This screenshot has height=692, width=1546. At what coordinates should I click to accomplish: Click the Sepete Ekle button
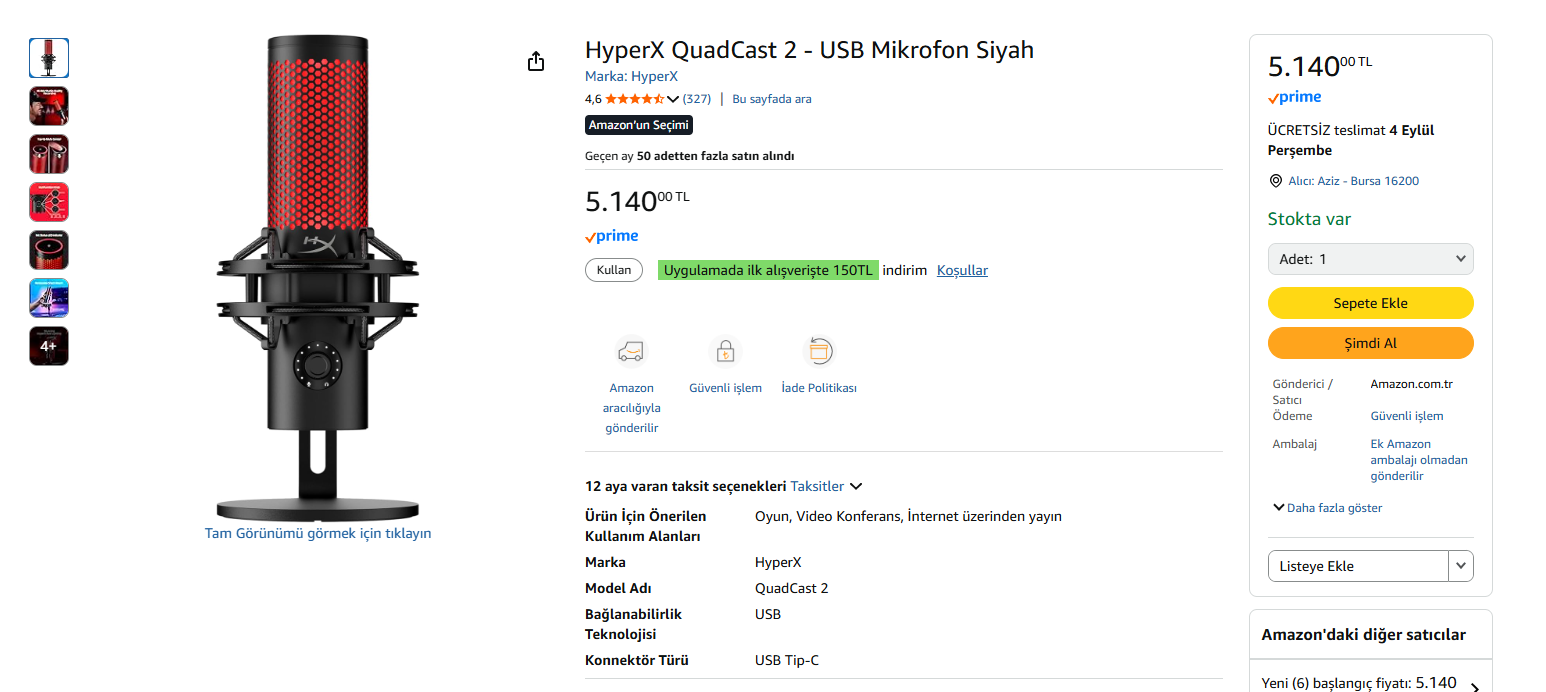(x=1370, y=303)
